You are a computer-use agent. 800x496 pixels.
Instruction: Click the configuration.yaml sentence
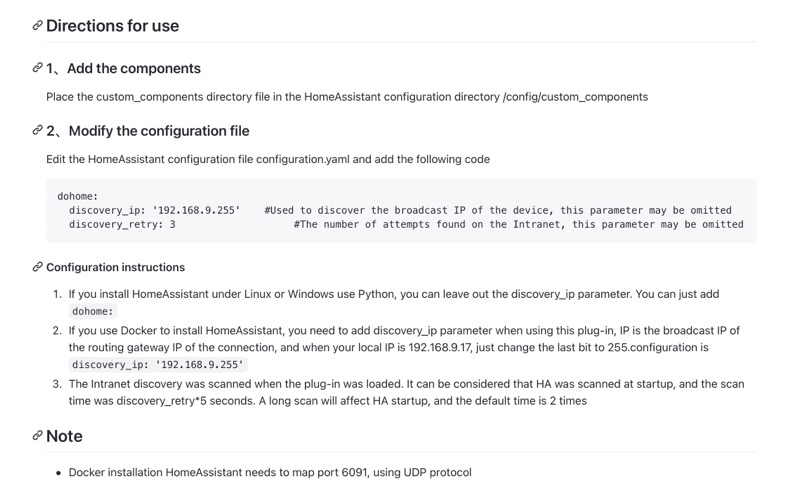268,159
